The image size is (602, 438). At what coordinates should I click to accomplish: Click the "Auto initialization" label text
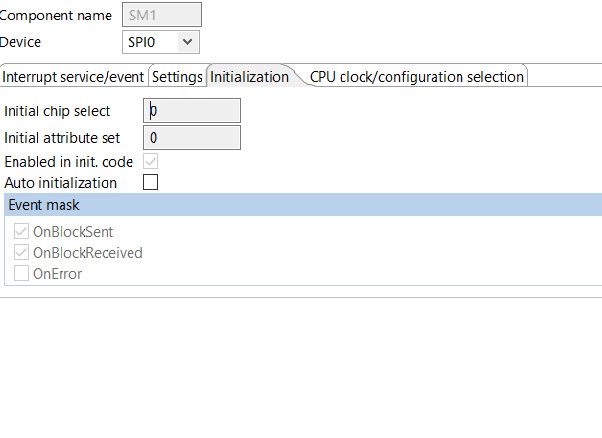[60, 183]
